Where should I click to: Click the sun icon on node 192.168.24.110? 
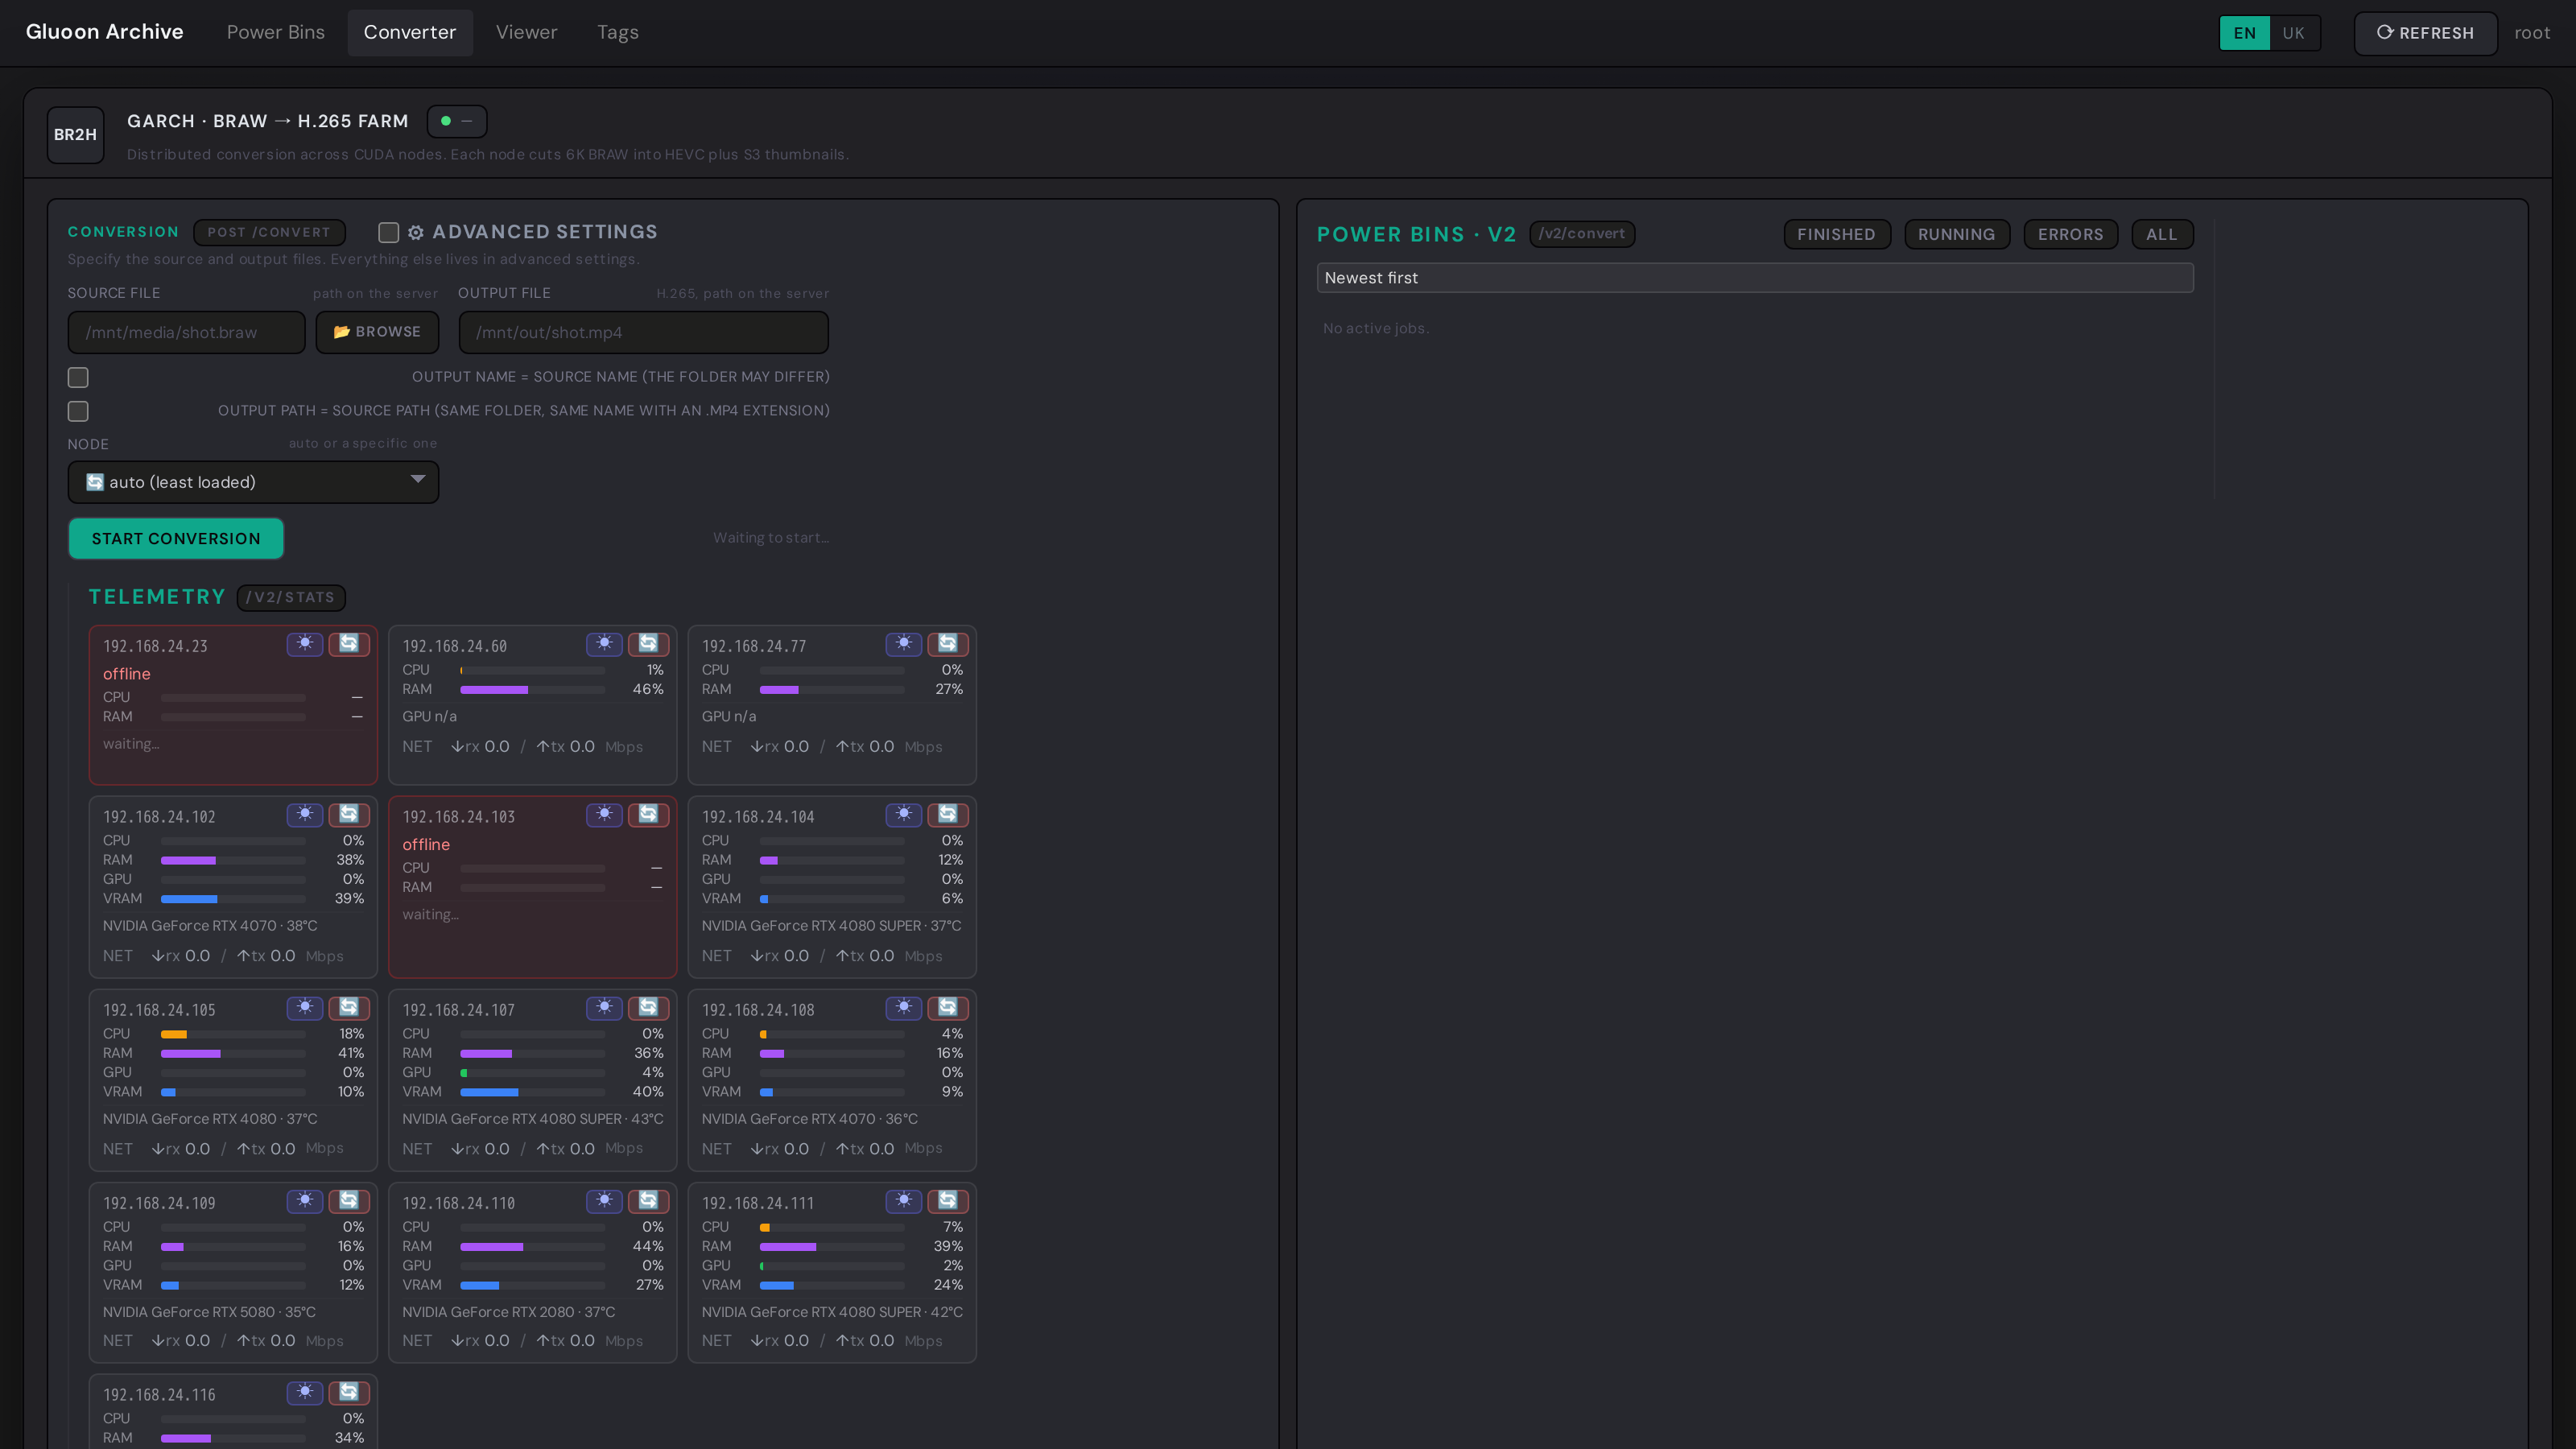click(x=604, y=1201)
